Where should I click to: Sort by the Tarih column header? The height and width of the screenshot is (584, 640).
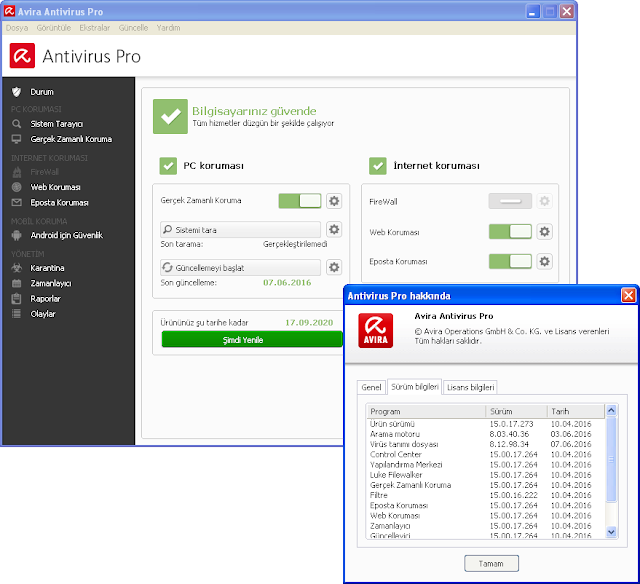(576, 411)
